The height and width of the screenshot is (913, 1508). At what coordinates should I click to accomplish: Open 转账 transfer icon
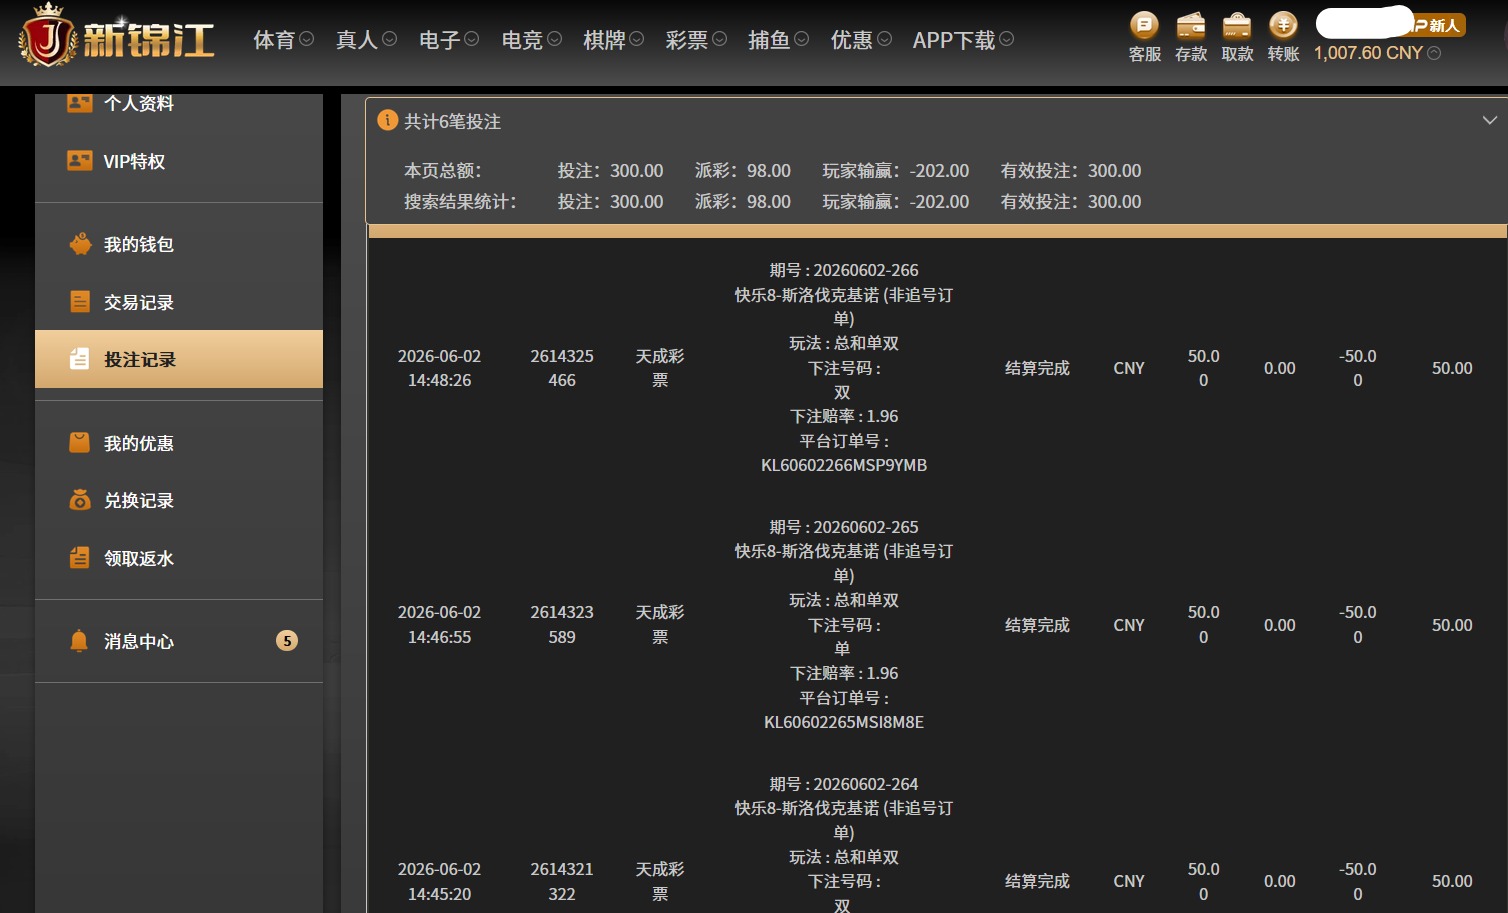click(1283, 25)
